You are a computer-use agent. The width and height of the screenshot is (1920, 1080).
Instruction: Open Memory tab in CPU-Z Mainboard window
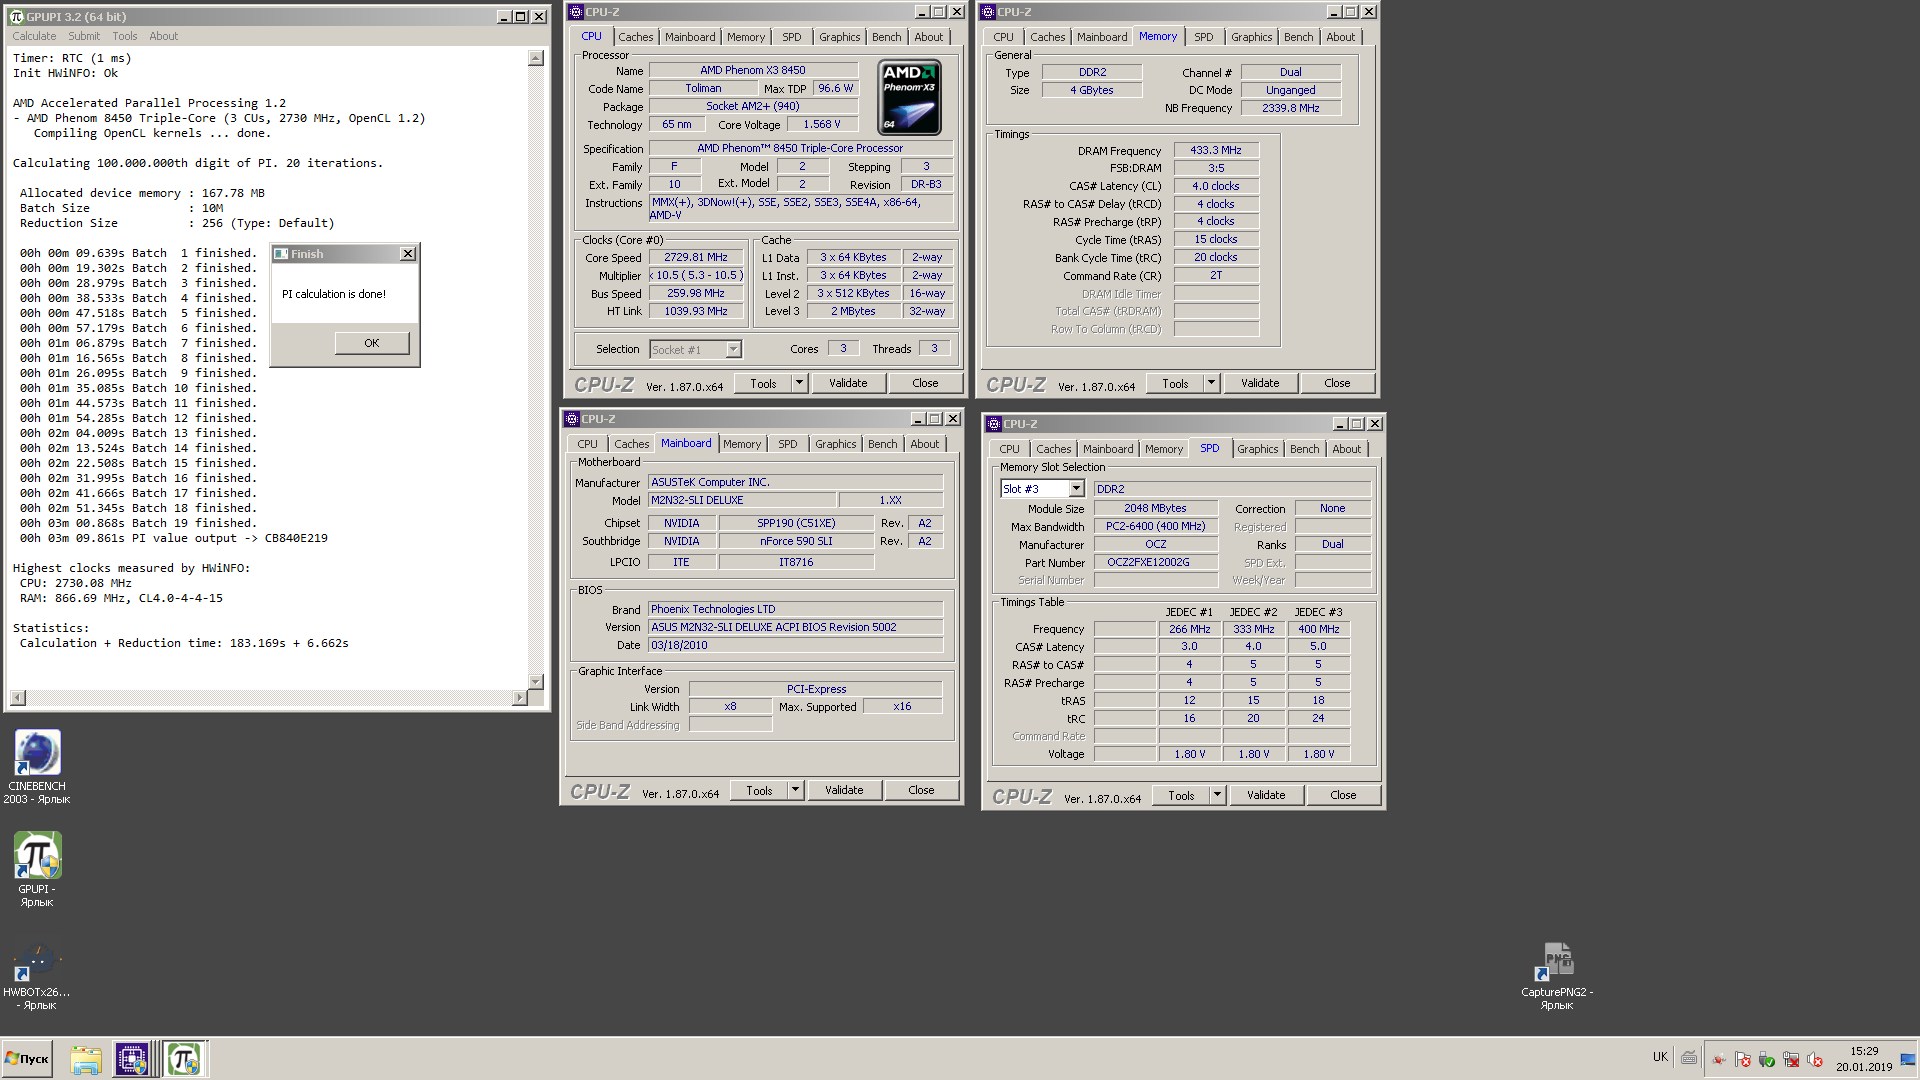(x=742, y=444)
